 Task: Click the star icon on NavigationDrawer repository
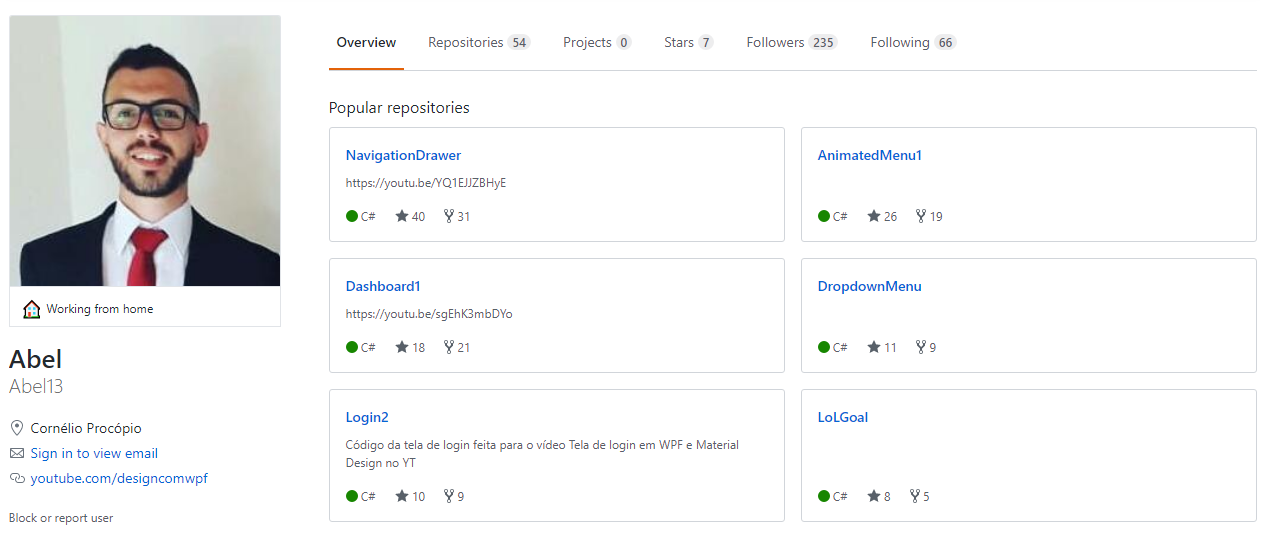pos(402,216)
